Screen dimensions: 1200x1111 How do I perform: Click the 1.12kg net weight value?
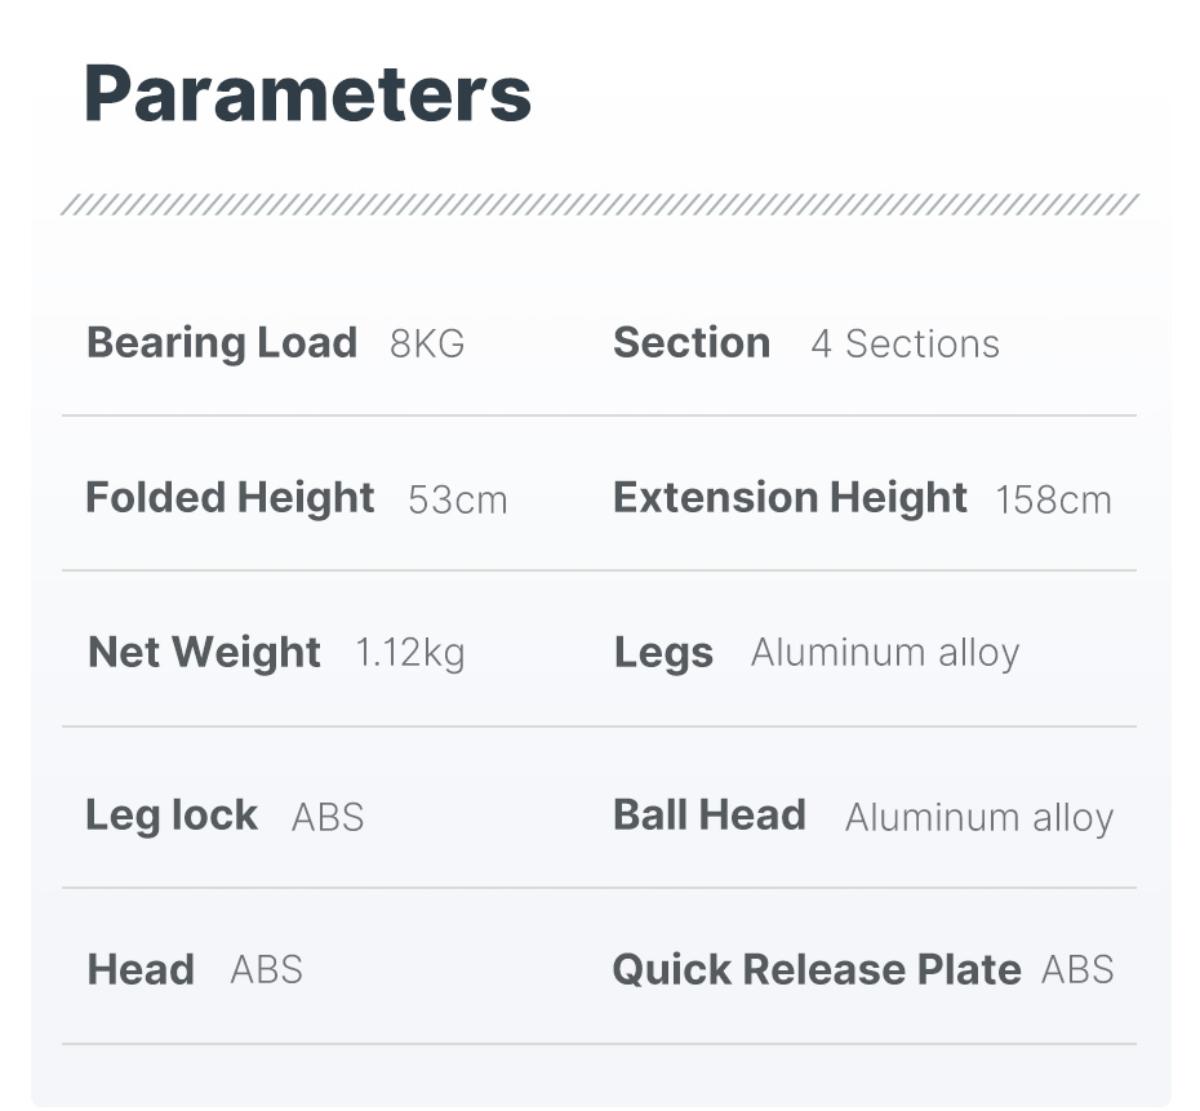(x=410, y=653)
